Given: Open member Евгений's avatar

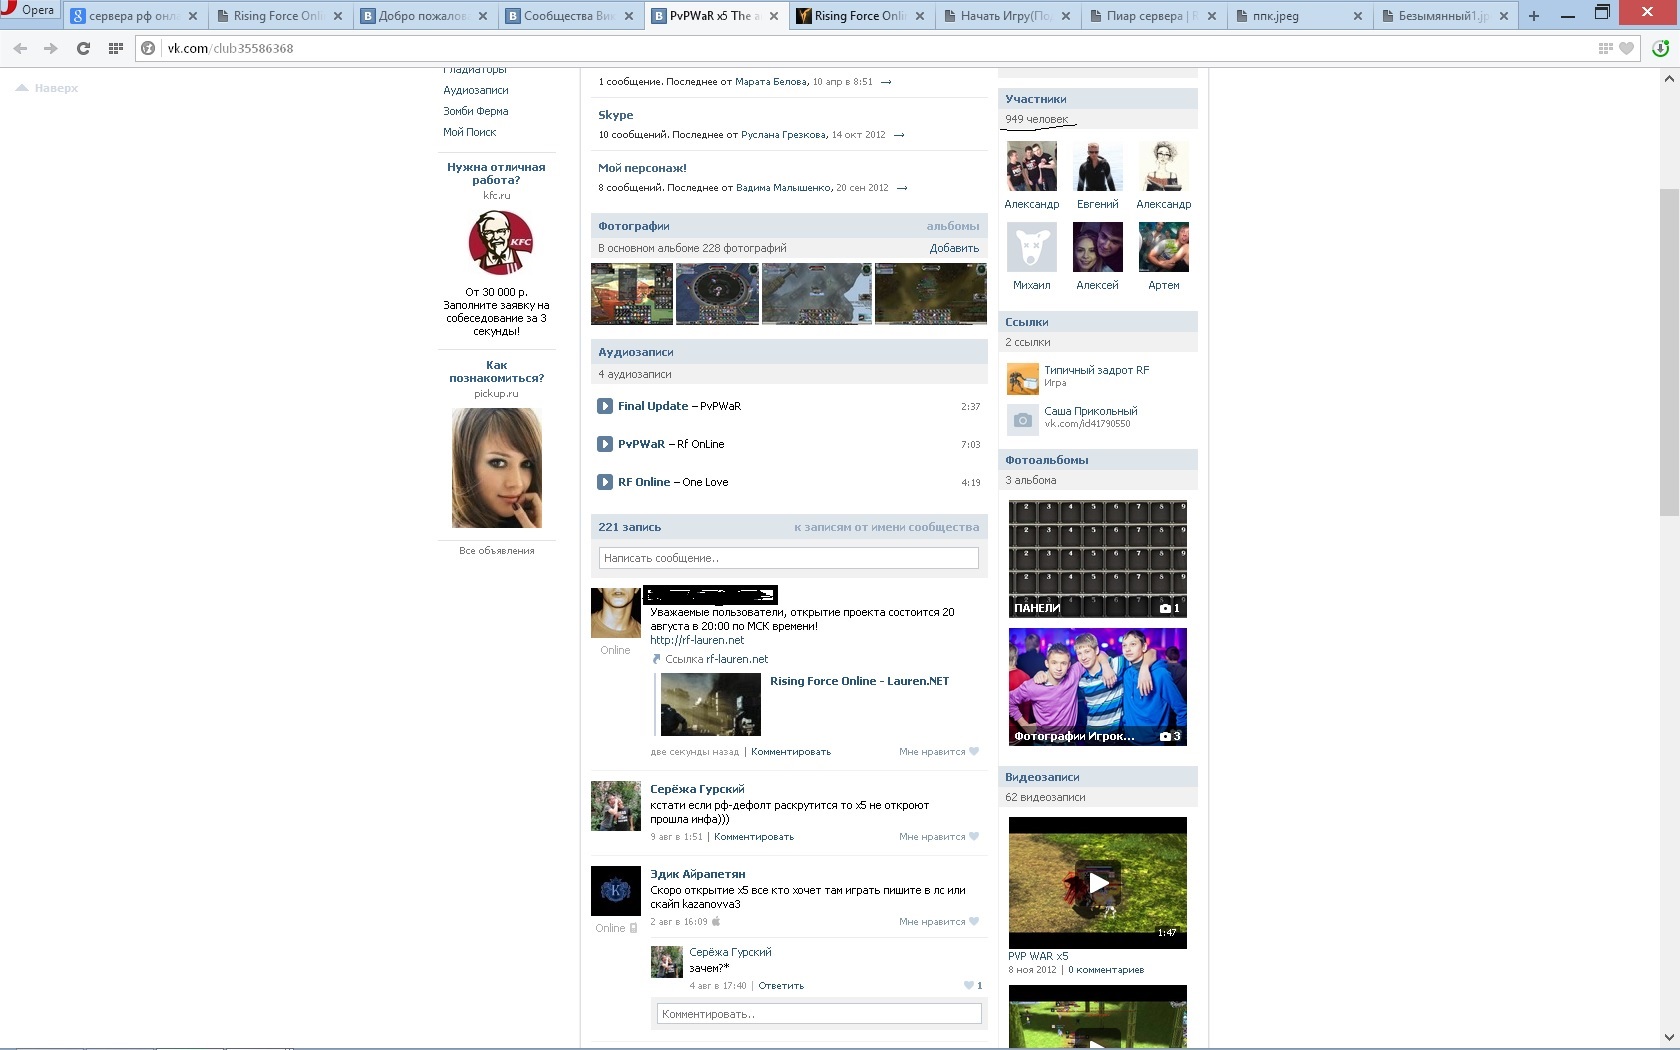Looking at the screenshot, I should (x=1098, y=166).
